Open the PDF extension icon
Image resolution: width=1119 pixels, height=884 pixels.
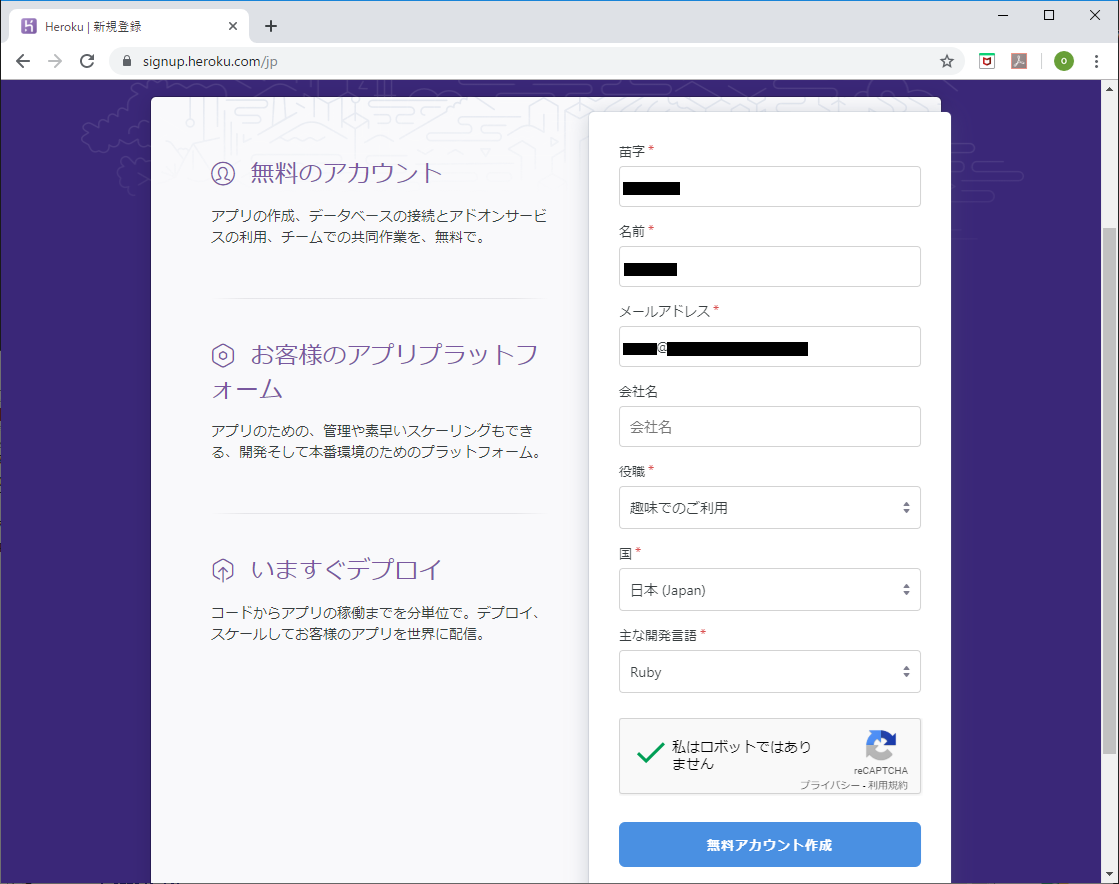tap(1019, 61)
